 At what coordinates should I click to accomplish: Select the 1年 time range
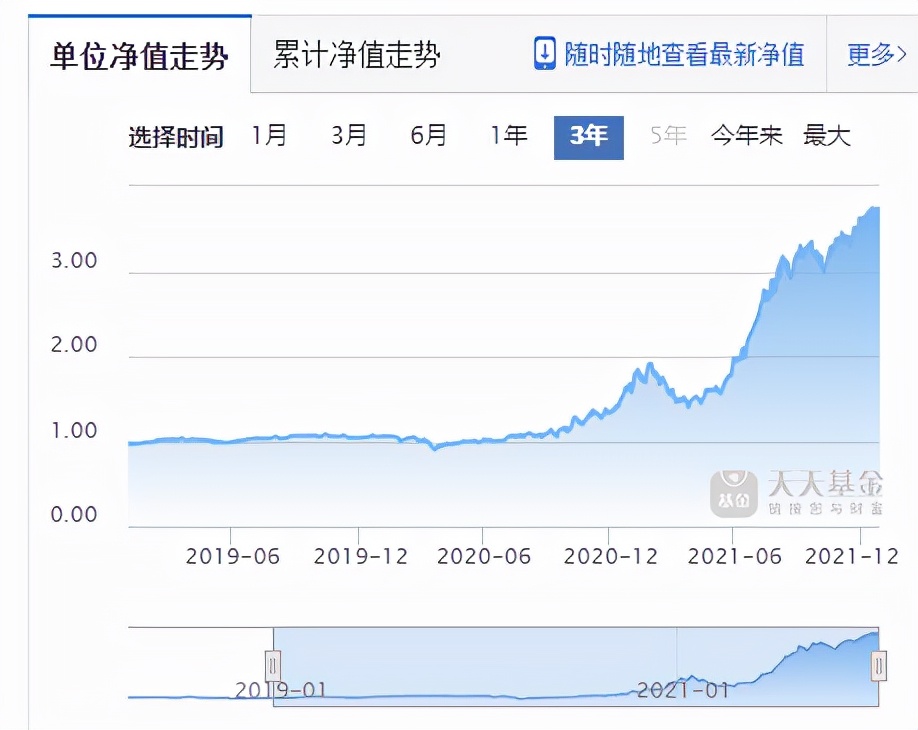coord(507,137)
